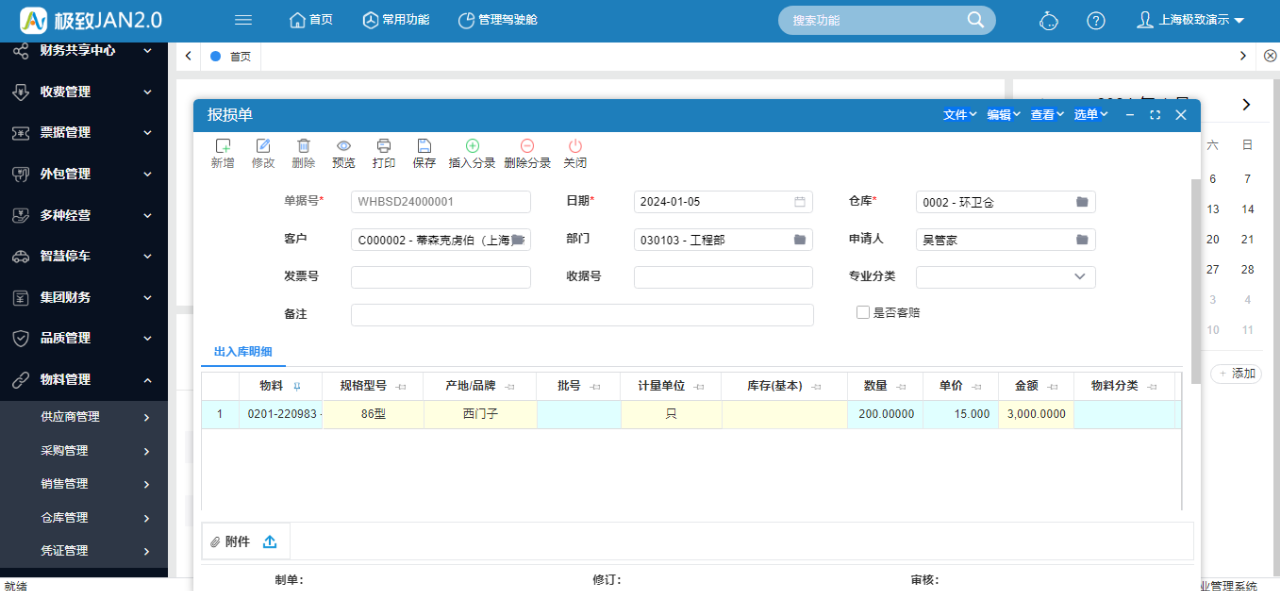Image resolution: width=1280 pixels, height=591 pixels.
Task: Click the 保存 (save) toolbar icon
Action: click(x=424, y=146)
